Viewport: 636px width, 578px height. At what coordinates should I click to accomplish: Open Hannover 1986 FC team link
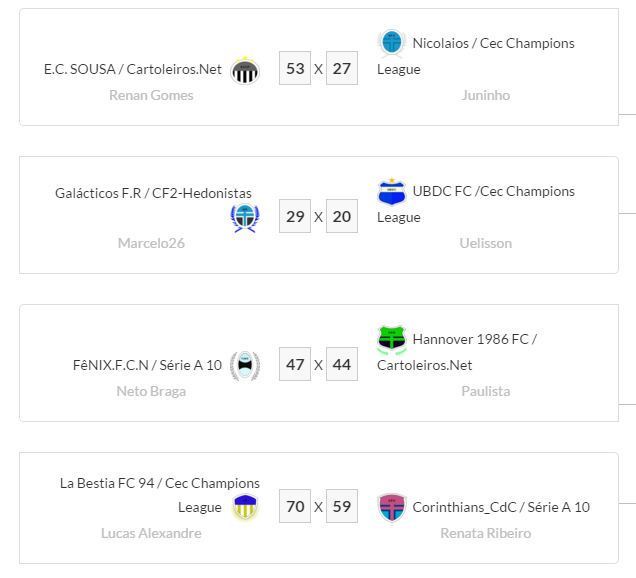[474, 339]
